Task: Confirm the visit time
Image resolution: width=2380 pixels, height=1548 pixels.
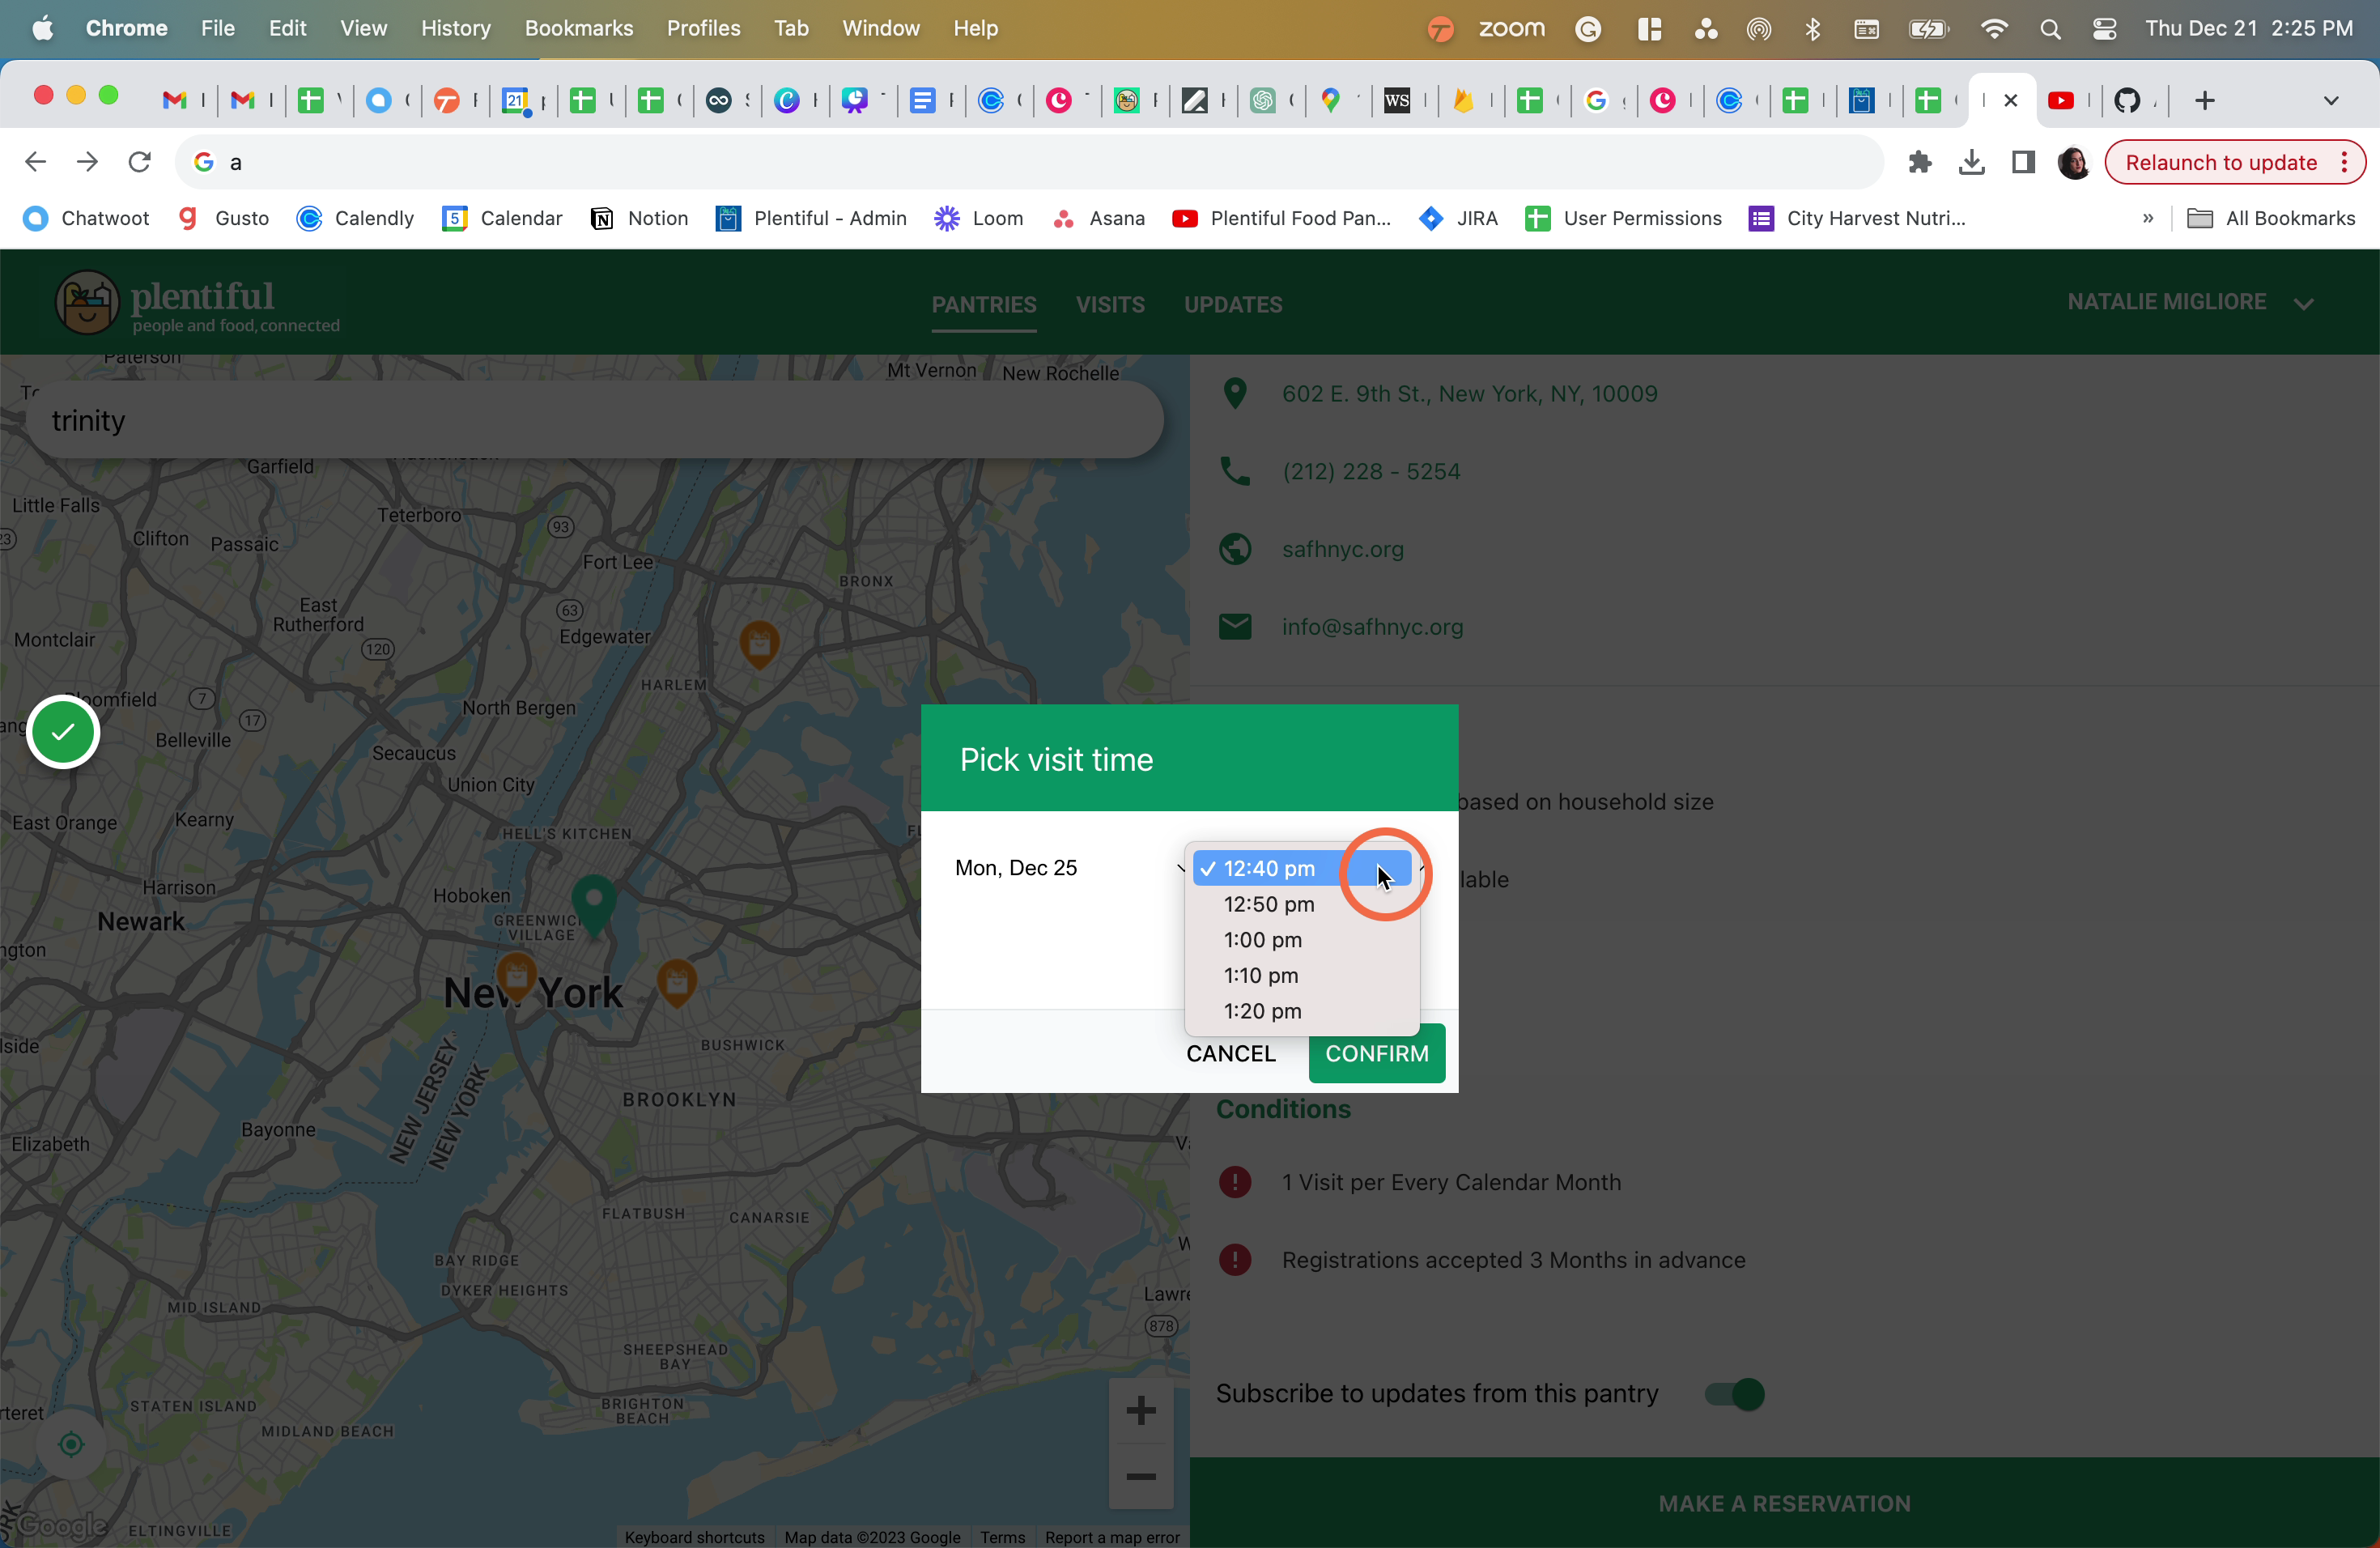Action: pyautogui.click(x=1377, y=1053)
